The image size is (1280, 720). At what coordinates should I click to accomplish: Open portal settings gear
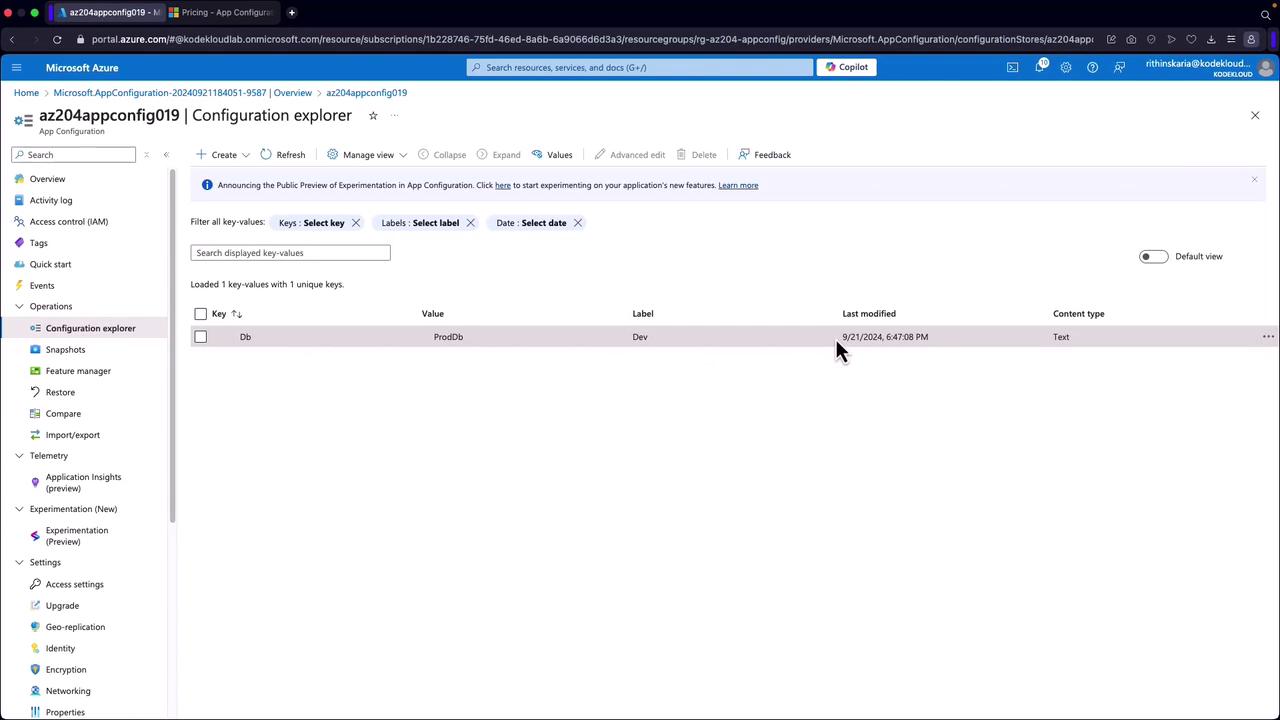click(1066, 67)
